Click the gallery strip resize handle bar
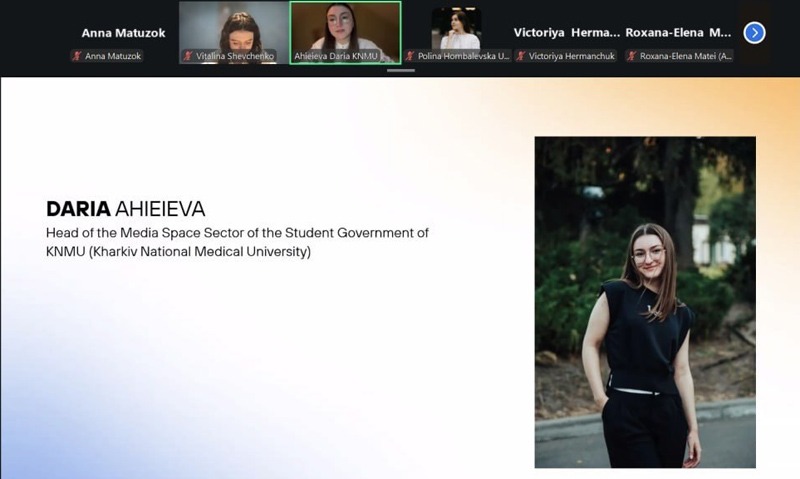Screen dimensions: 800x479 [x=401, y=70]
